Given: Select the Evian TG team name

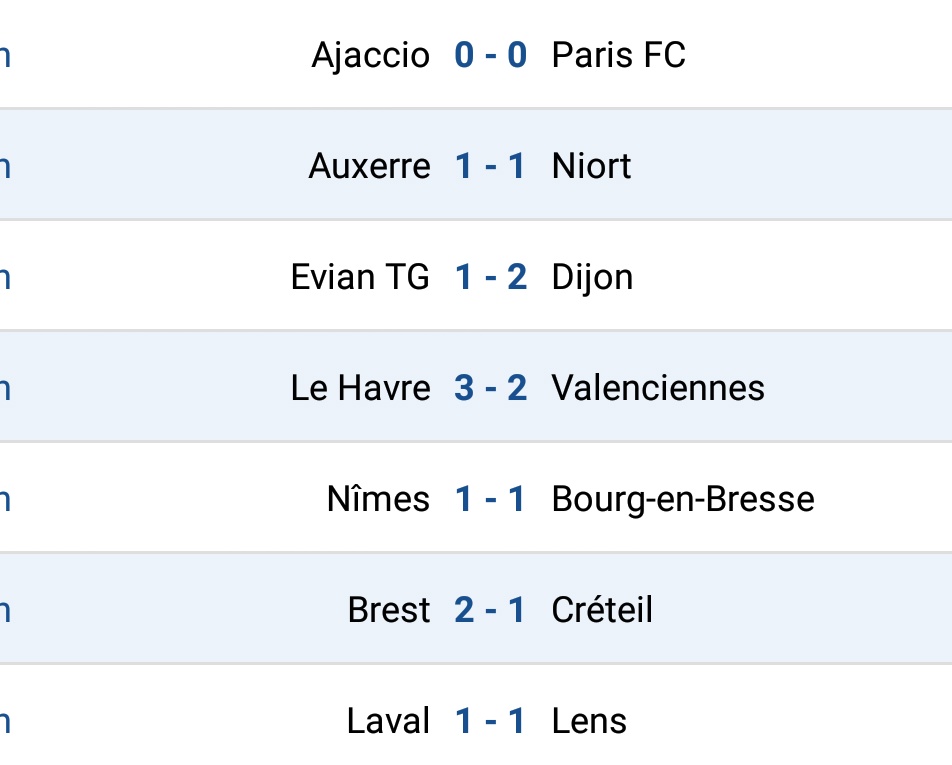Looking at the screenshot, I should [361, 277].
